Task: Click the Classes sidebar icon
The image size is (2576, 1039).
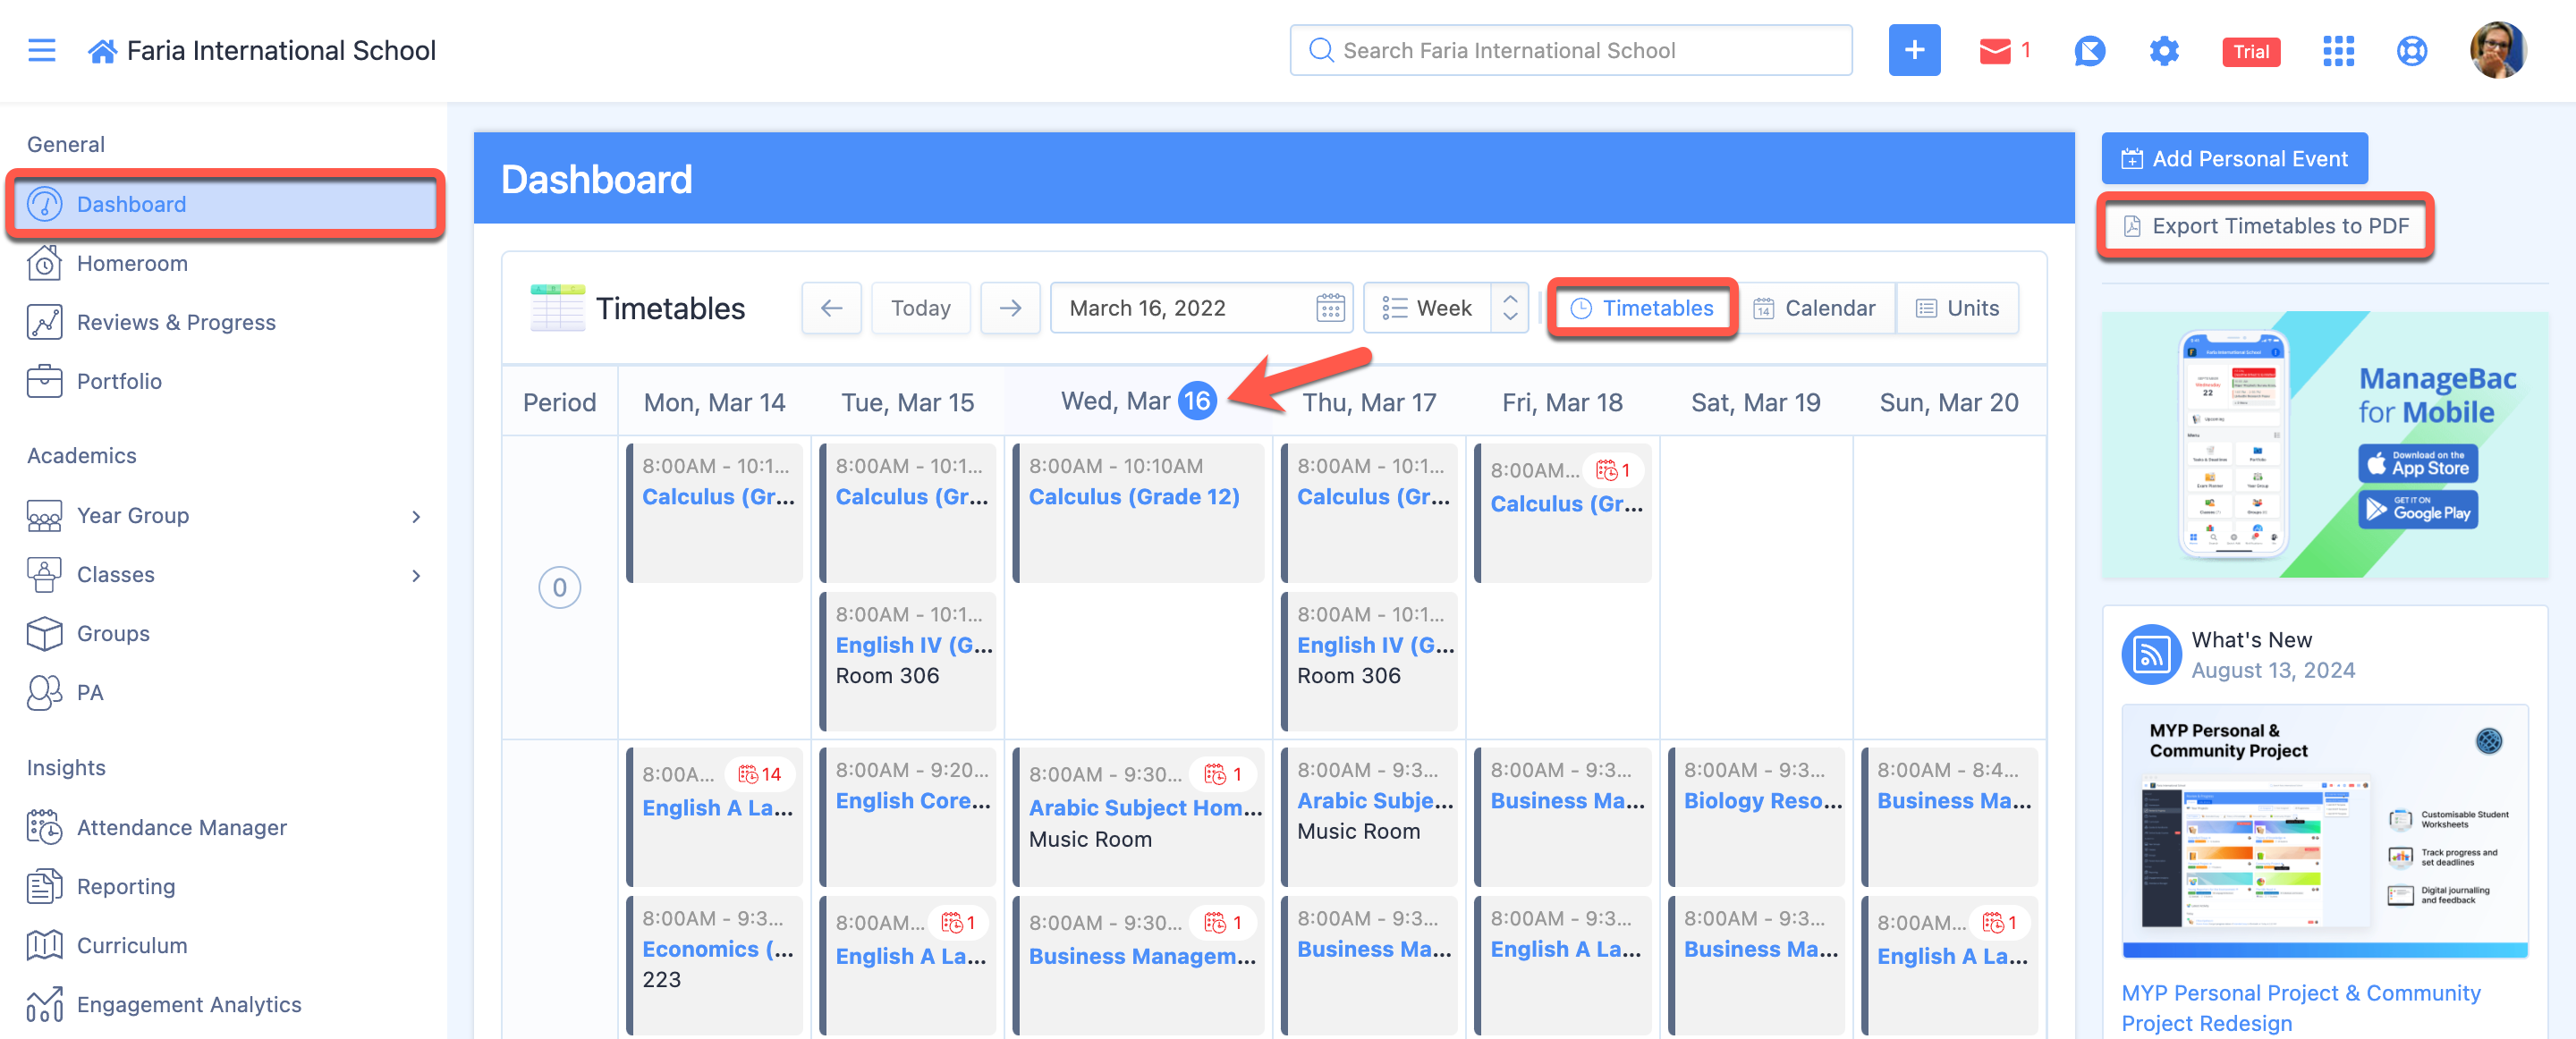Action: [44, 575]
